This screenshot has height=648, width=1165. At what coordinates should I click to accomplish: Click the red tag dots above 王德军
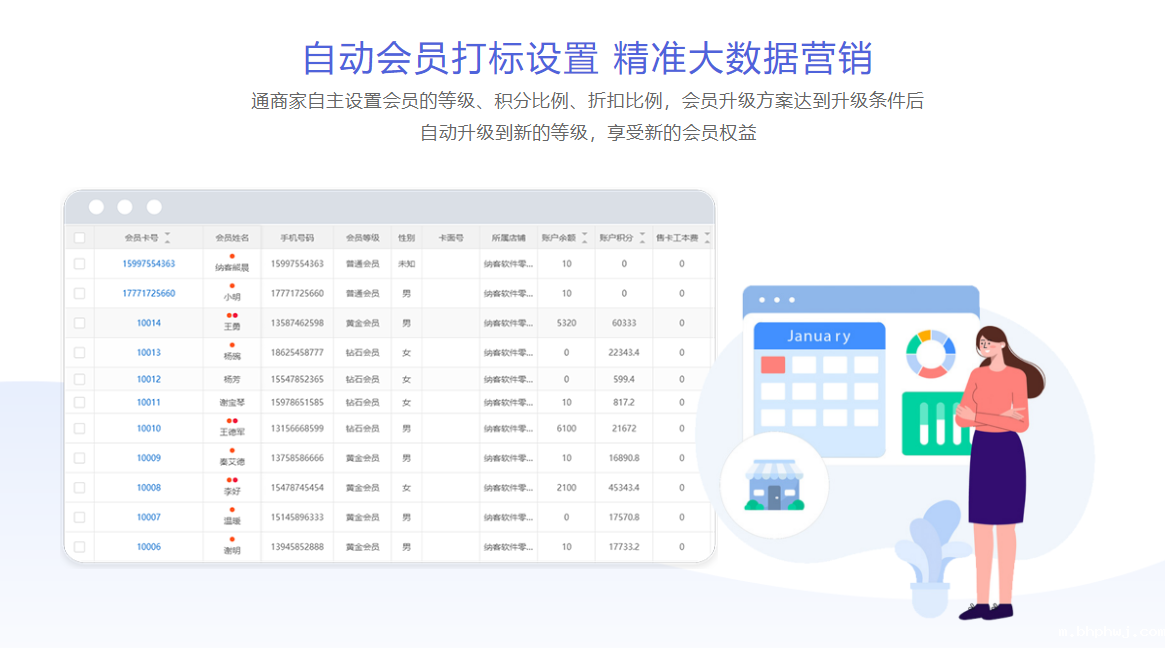[x=232, y=421]
